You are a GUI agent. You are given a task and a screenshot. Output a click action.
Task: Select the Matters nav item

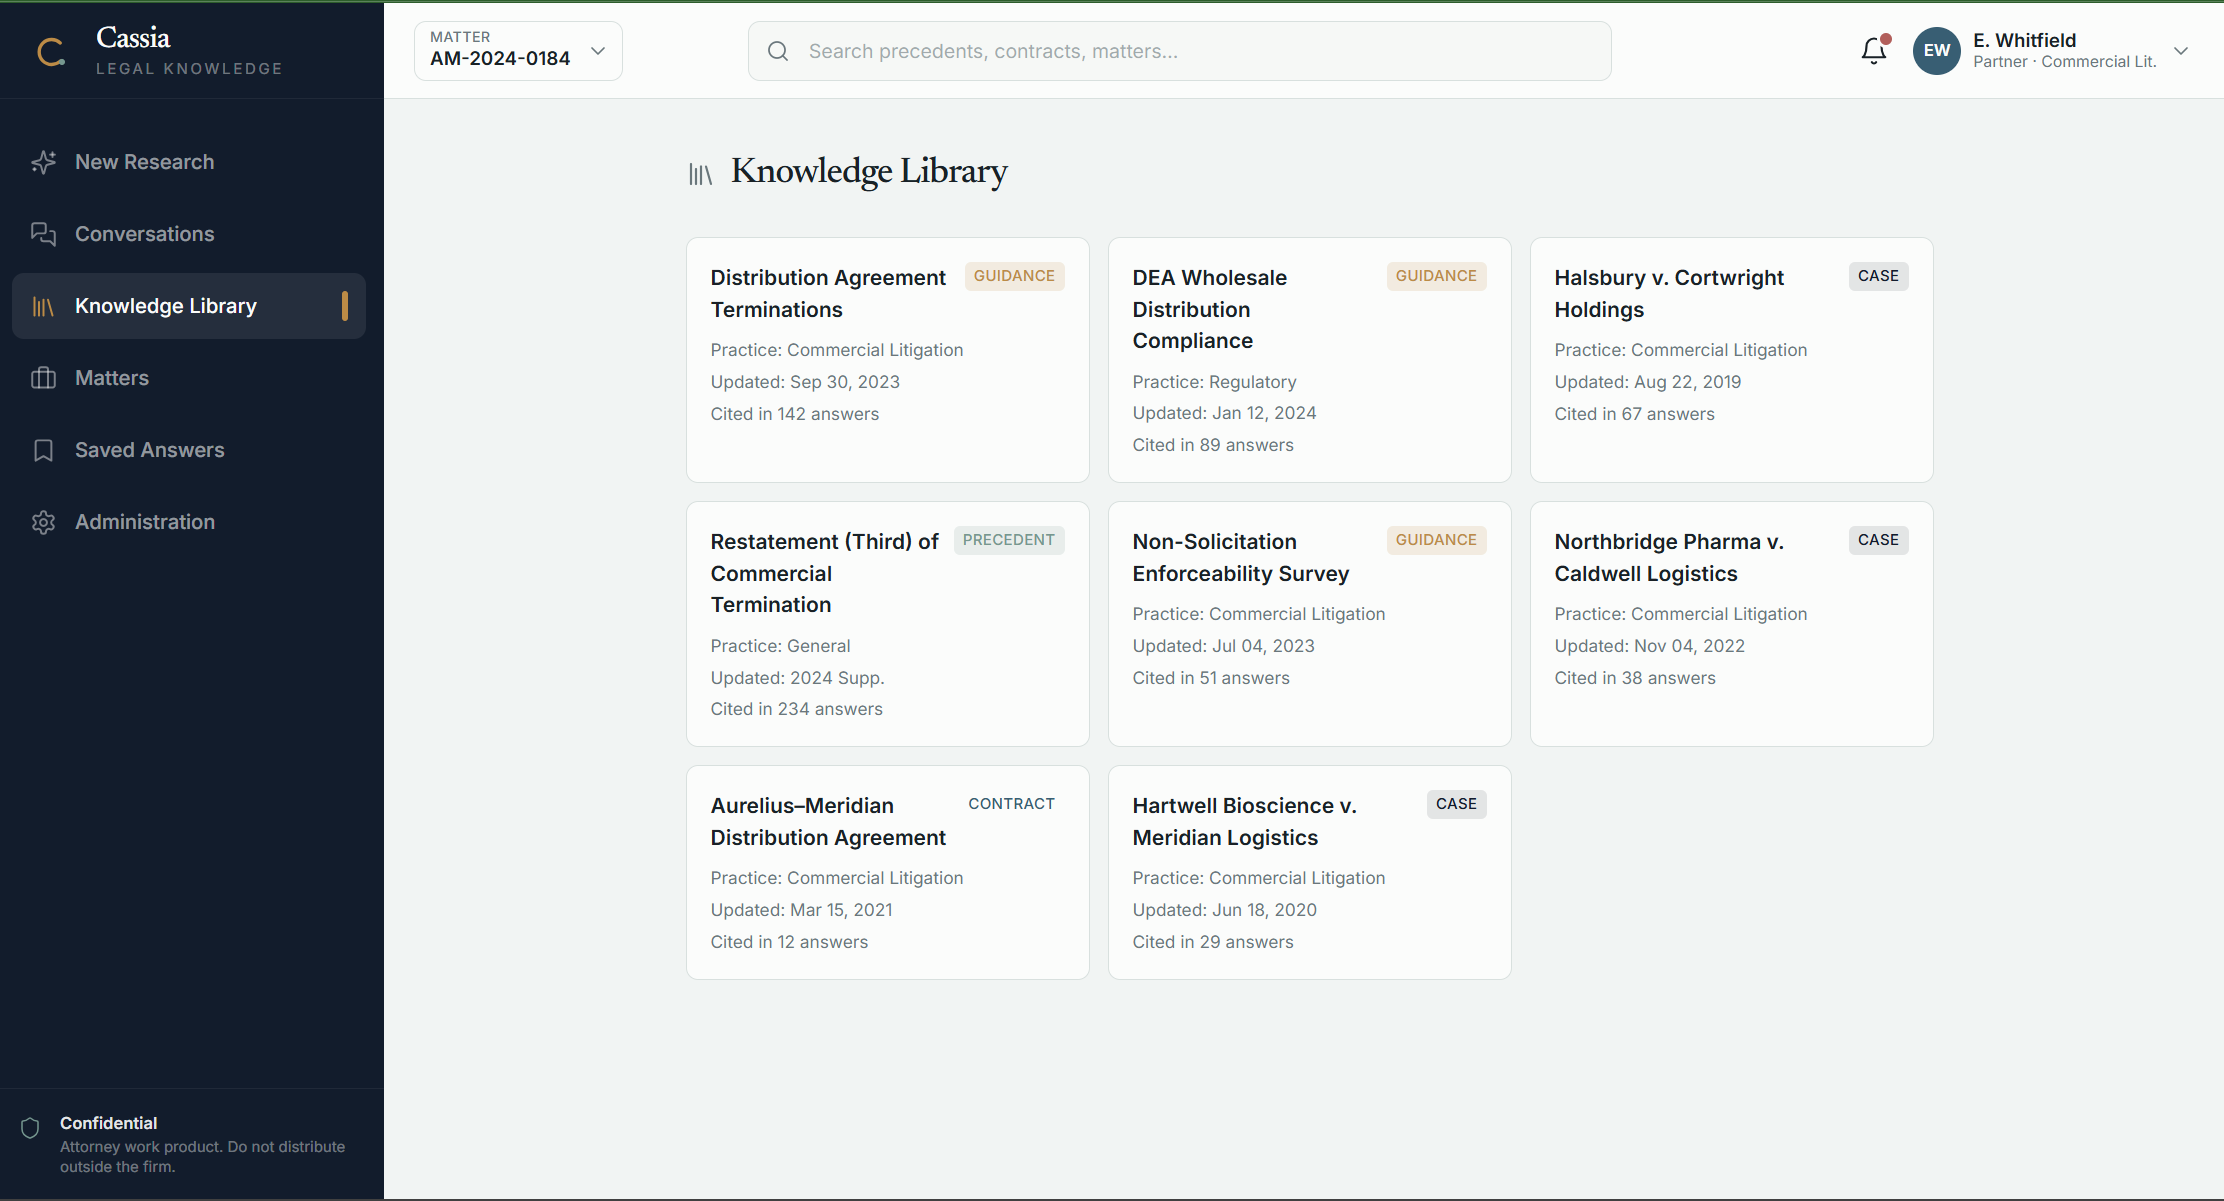tap(189, 378)
